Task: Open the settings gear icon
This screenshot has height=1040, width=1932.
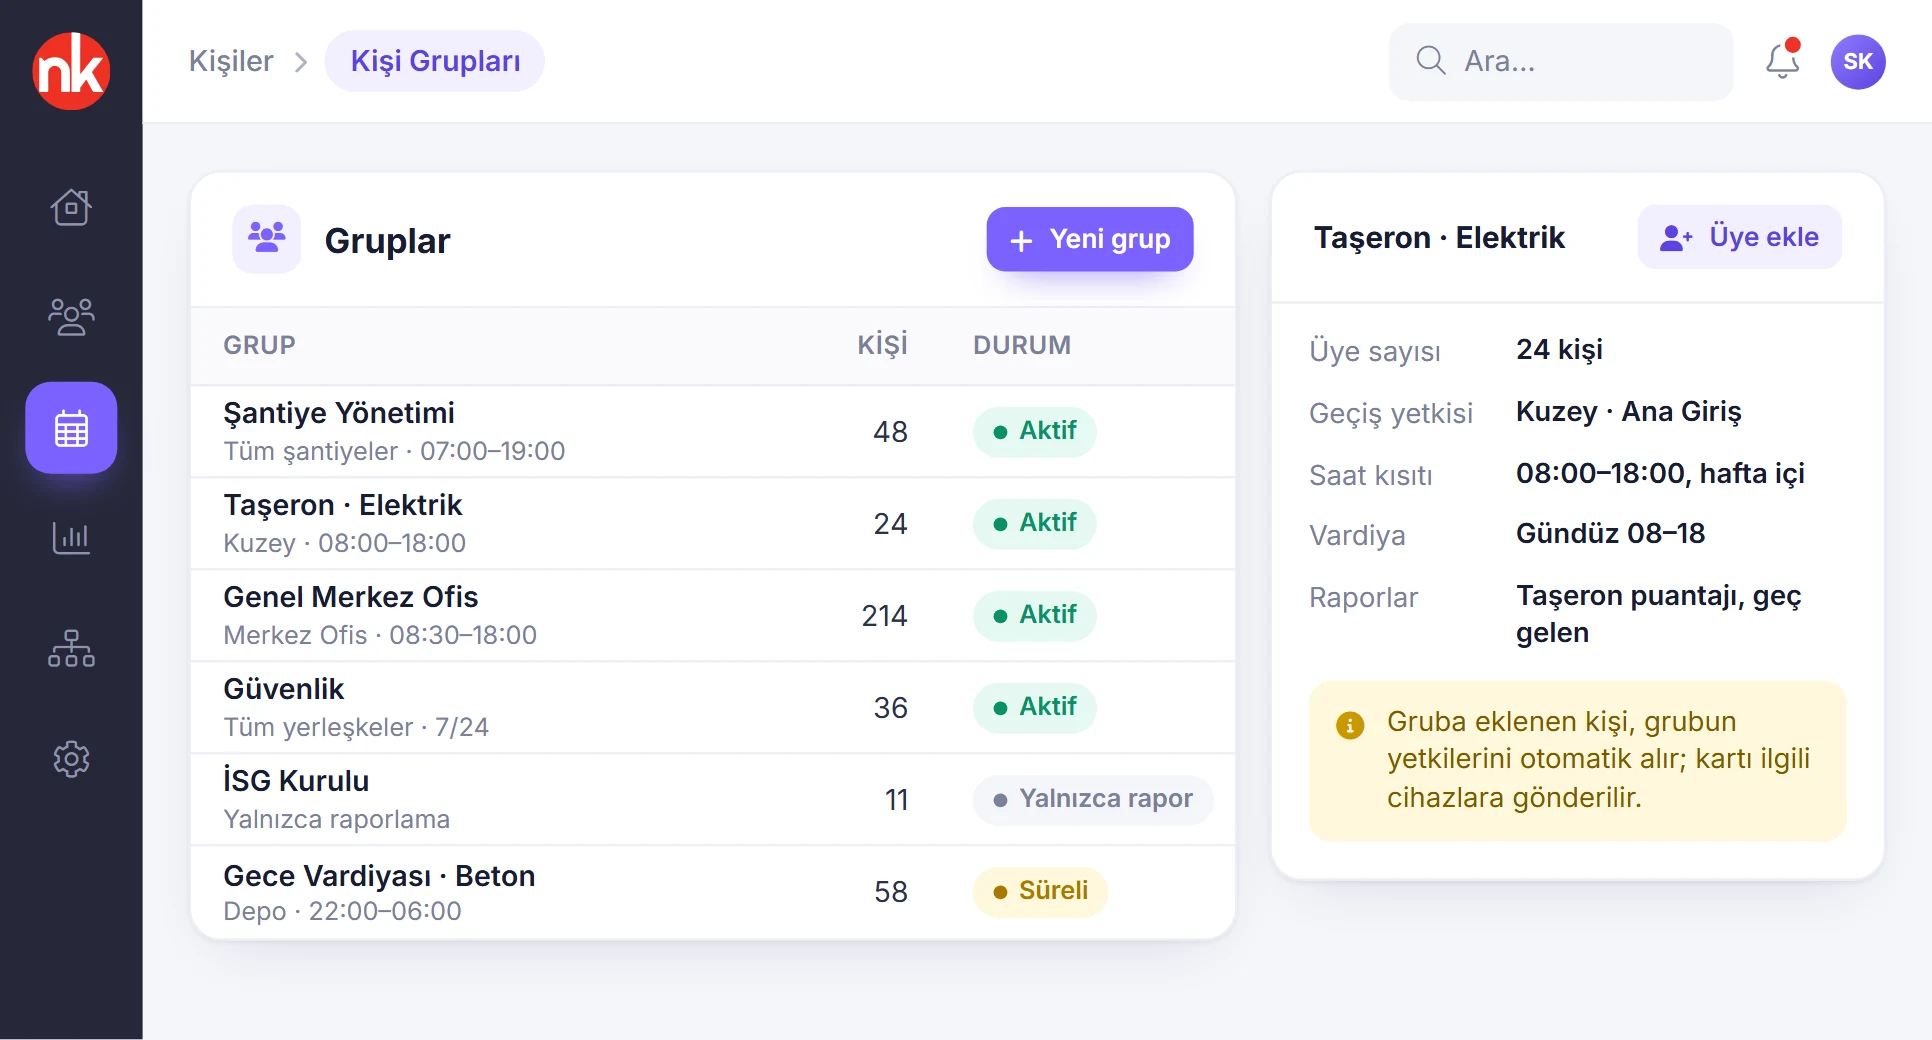Action: (71, 759)
